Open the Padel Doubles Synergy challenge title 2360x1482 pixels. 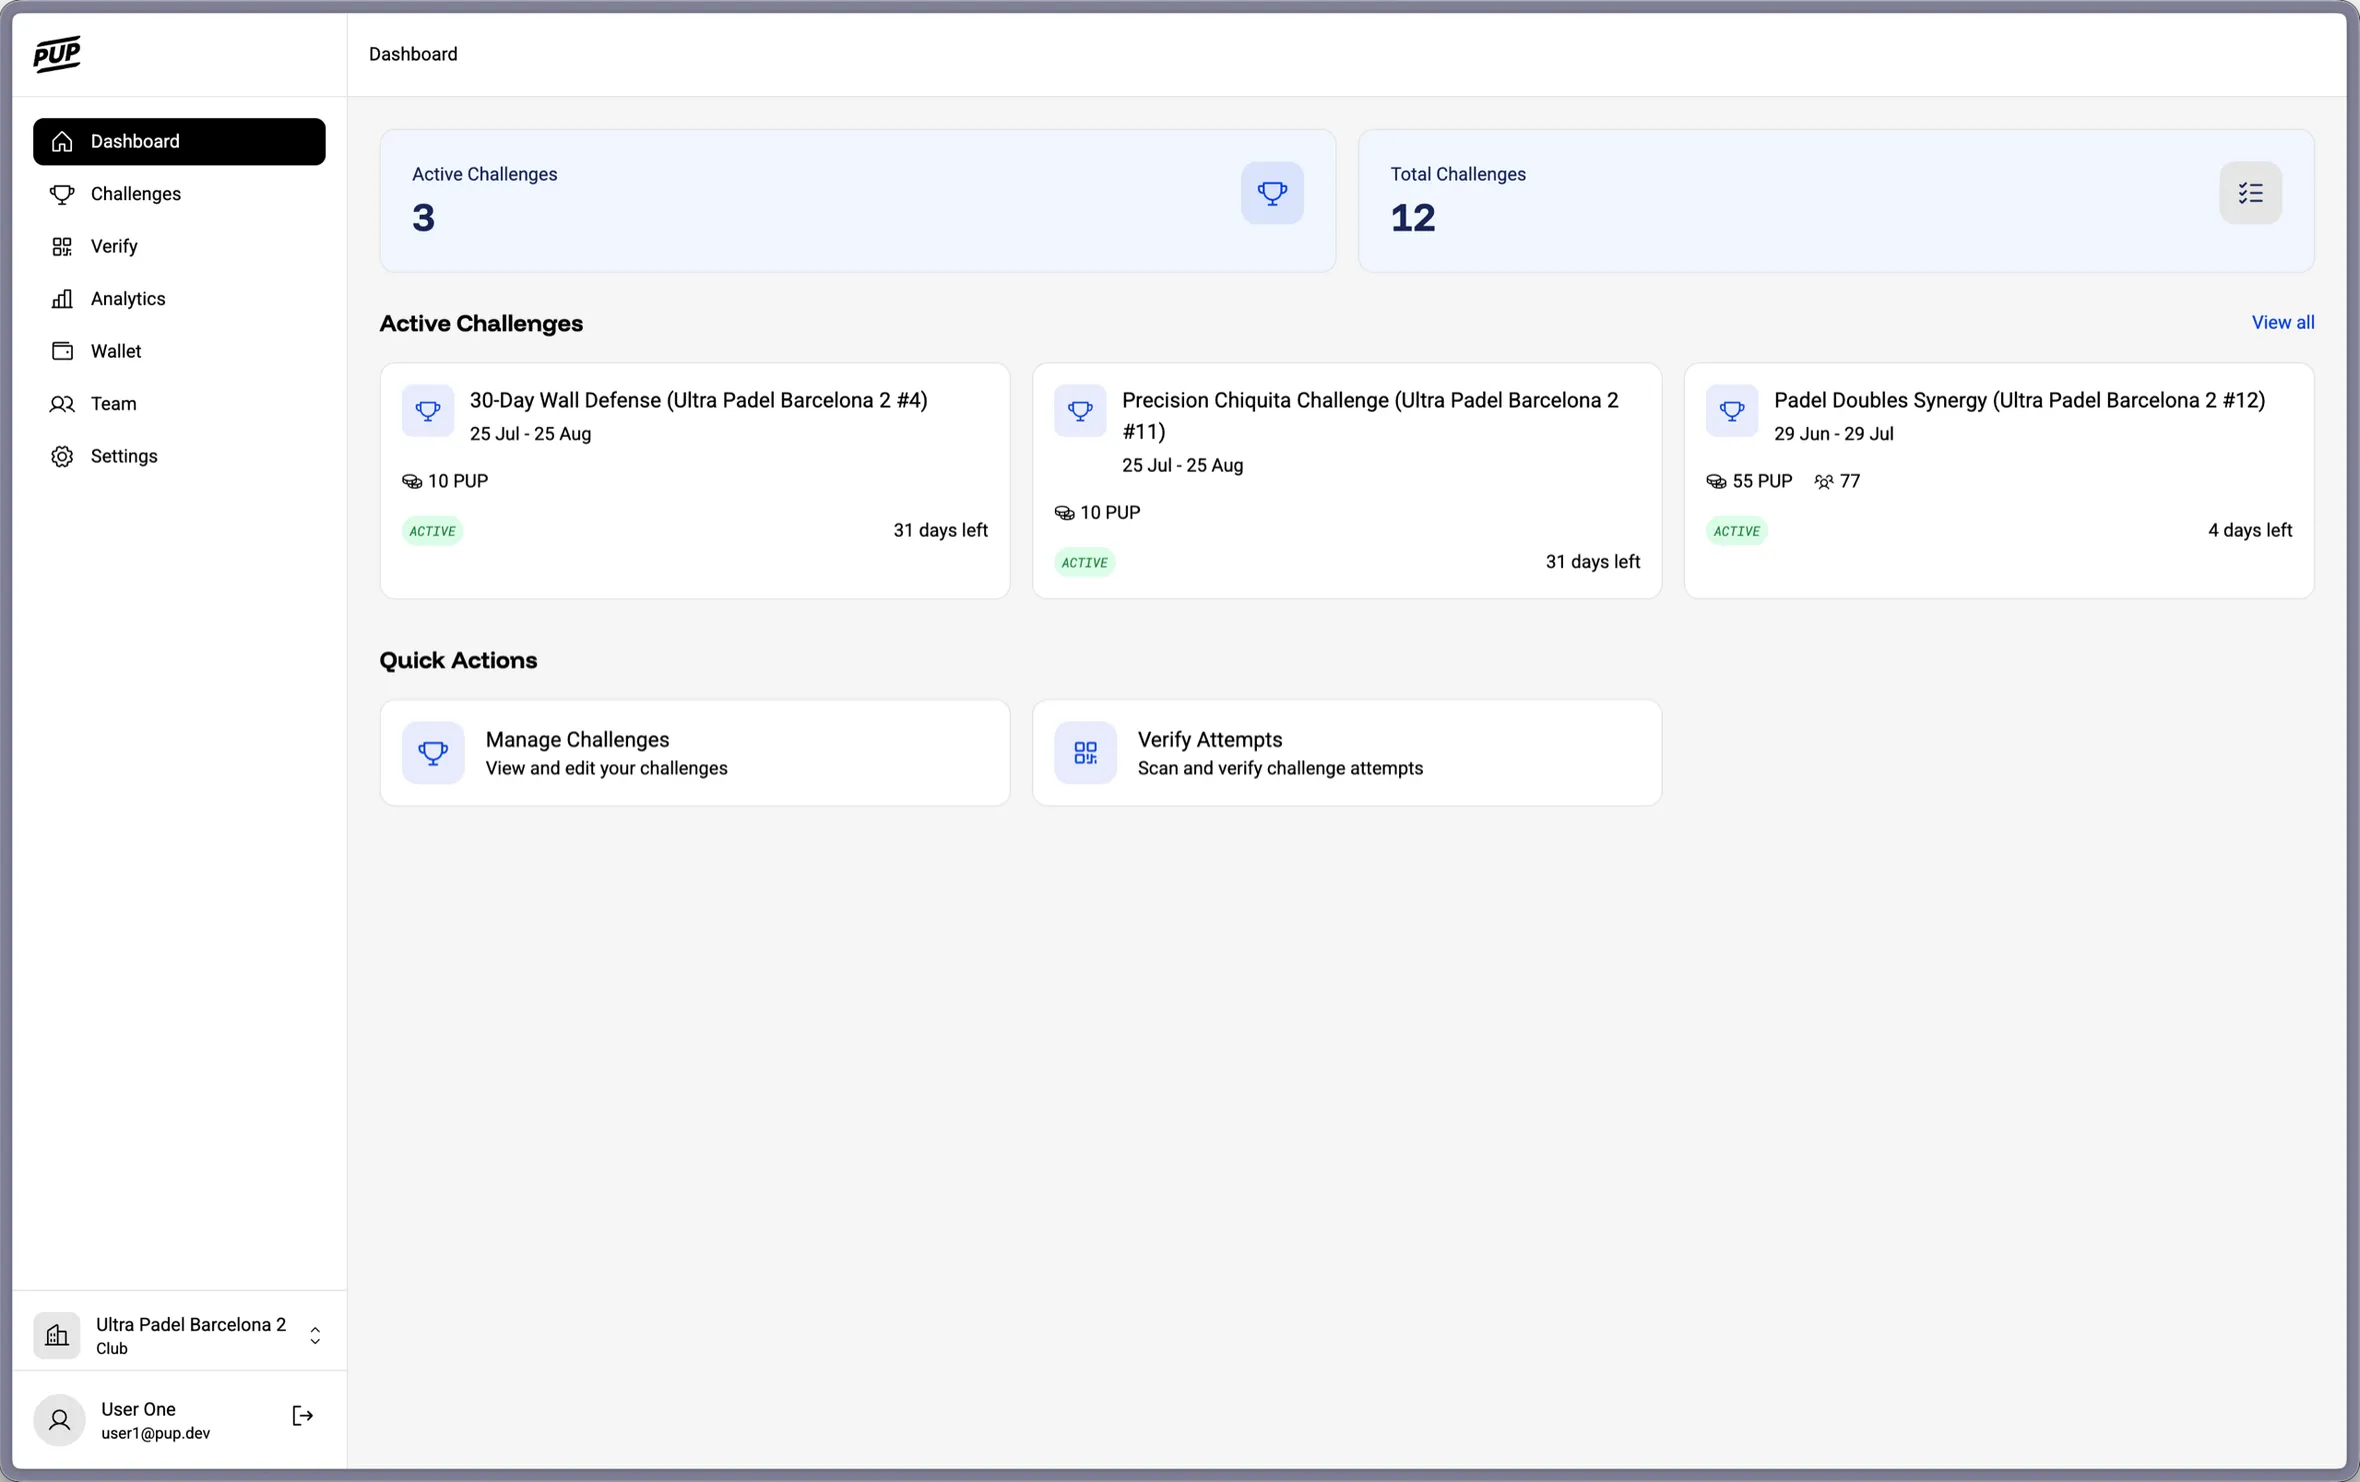(x=2019, y=401)
